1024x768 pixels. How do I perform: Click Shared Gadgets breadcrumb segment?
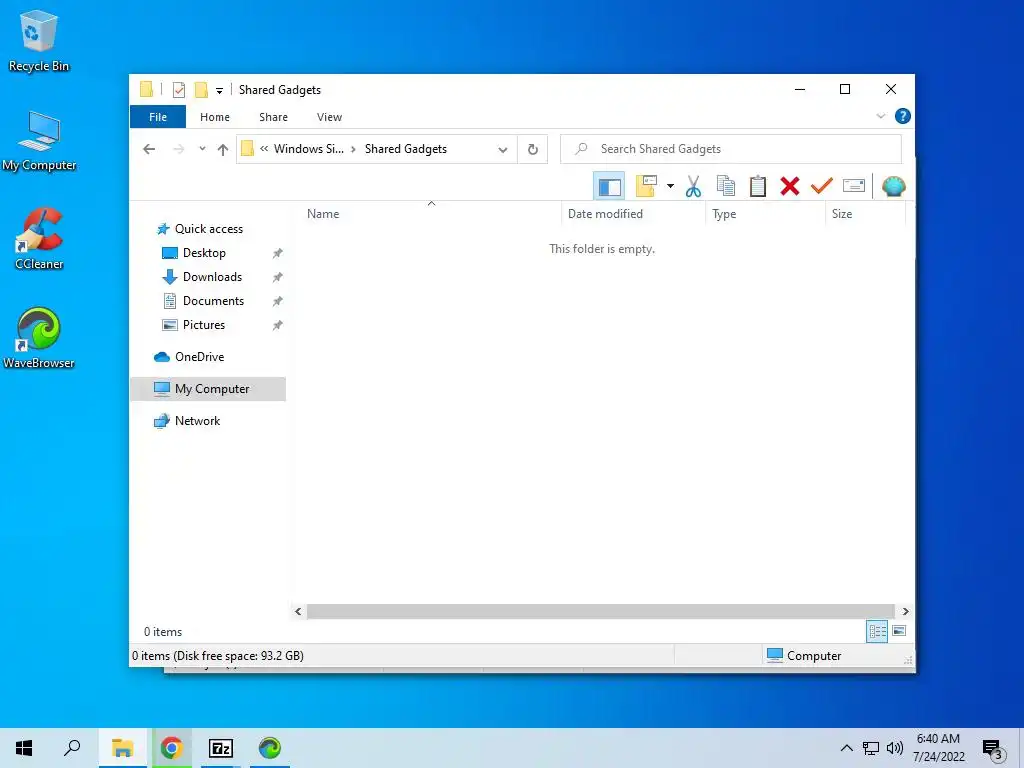point(406,149)
